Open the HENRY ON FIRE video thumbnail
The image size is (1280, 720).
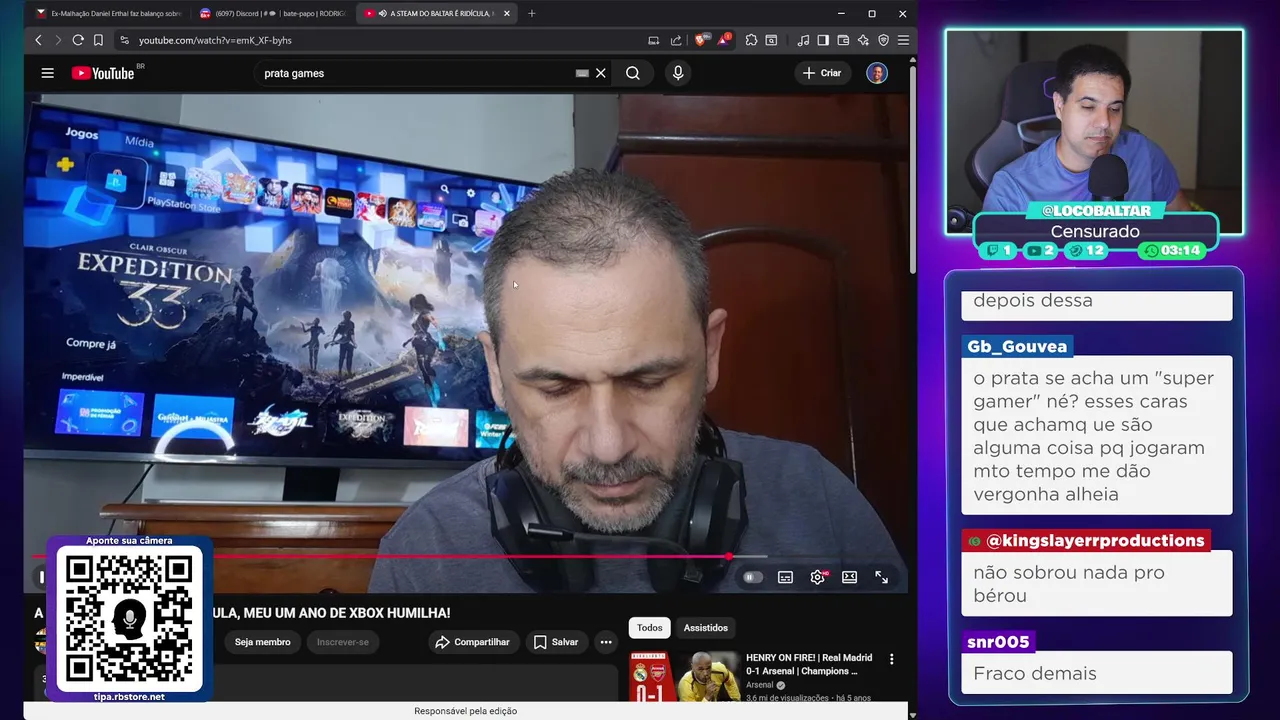coord(685,677)
